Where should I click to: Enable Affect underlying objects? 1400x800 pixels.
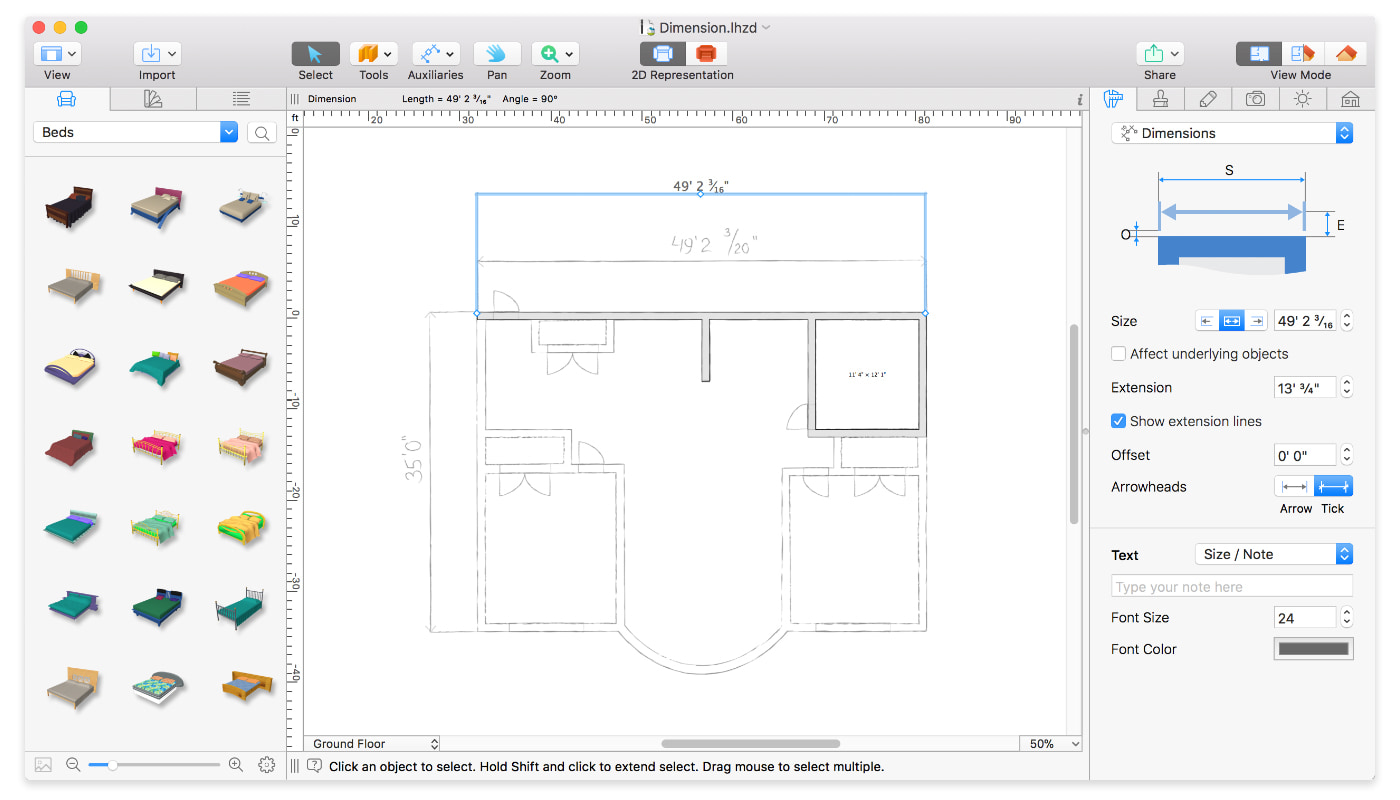(1118, 354)
